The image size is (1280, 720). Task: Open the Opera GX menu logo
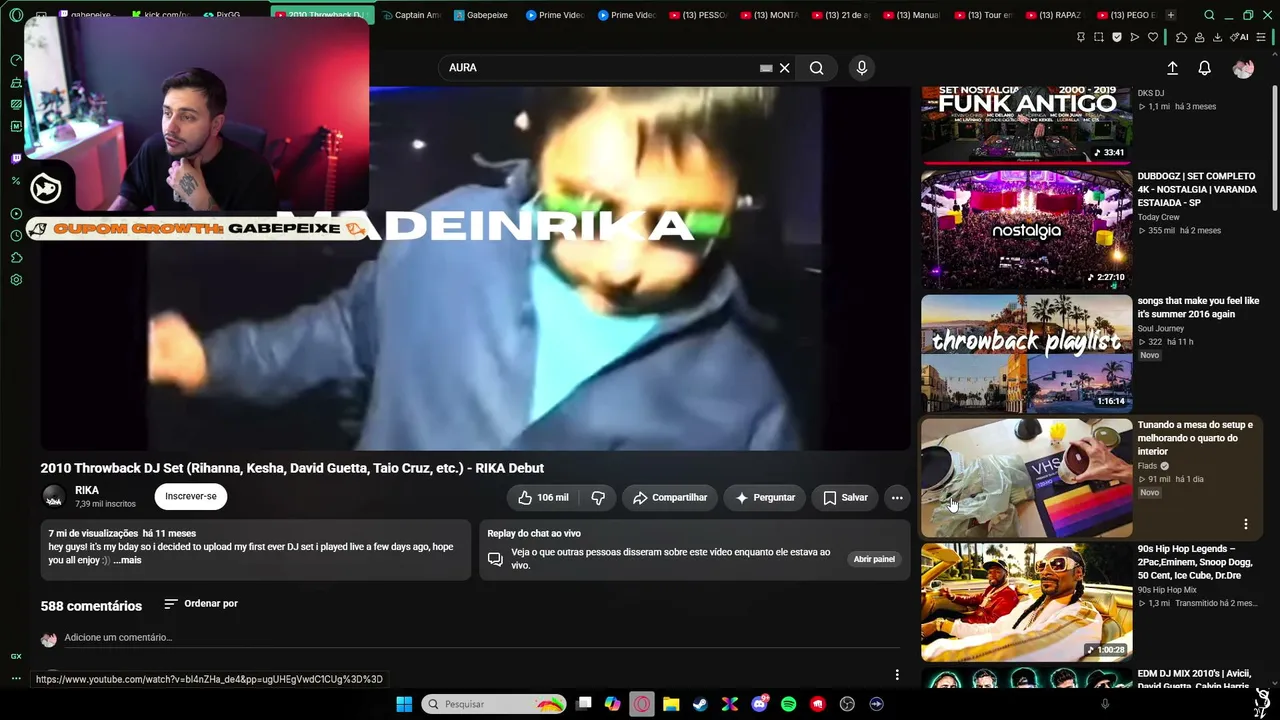click(x=16, y=15)
